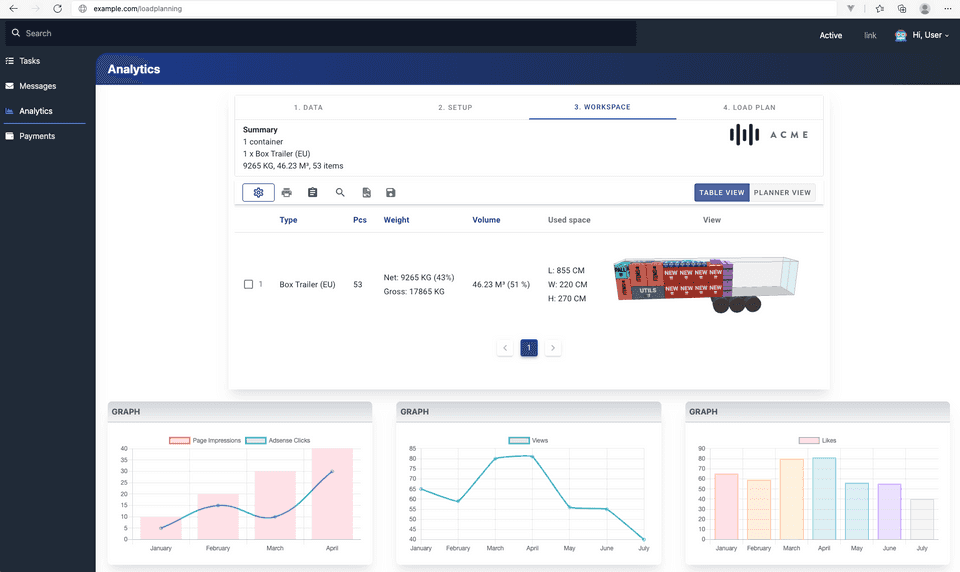The height and width of the screenshot is (572, 960).
Task: Toggle the Page Impressions legend swatch
Action: coord(179,440)
